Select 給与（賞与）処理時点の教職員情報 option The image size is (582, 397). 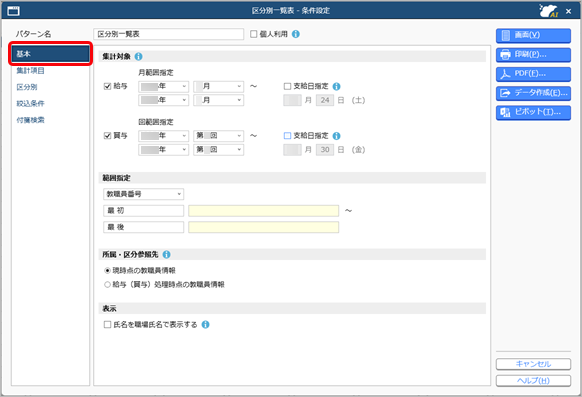point(107,285)
